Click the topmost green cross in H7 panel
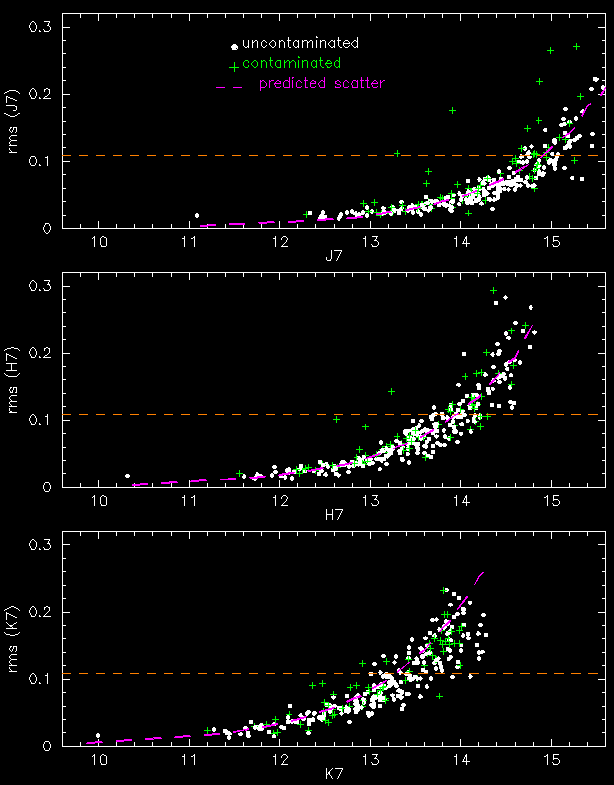Viewport: 614px width, 785px height. pyautogui.click(x=493, y=290)
